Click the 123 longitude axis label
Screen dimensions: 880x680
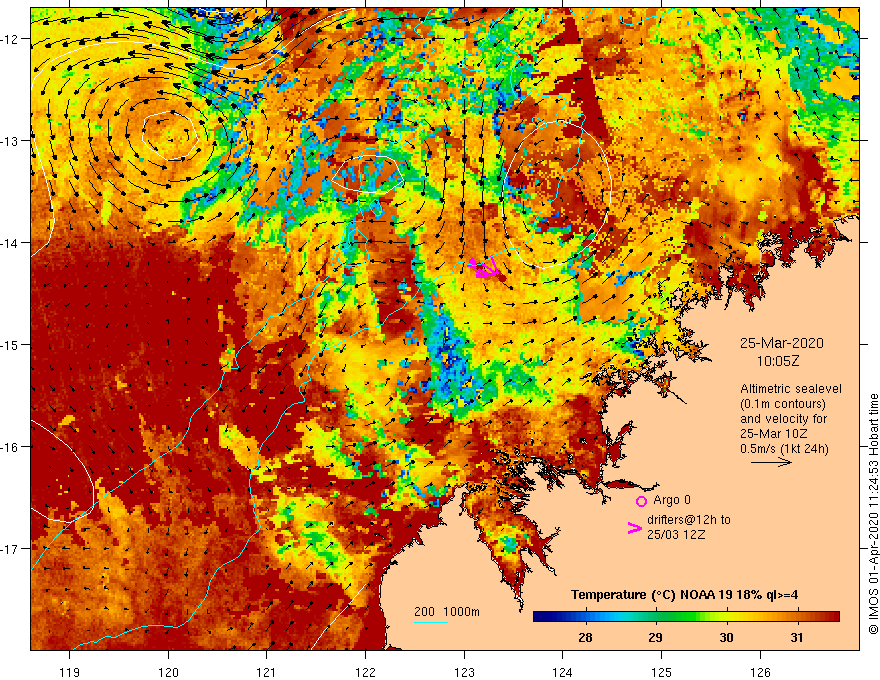click(464, 672)
